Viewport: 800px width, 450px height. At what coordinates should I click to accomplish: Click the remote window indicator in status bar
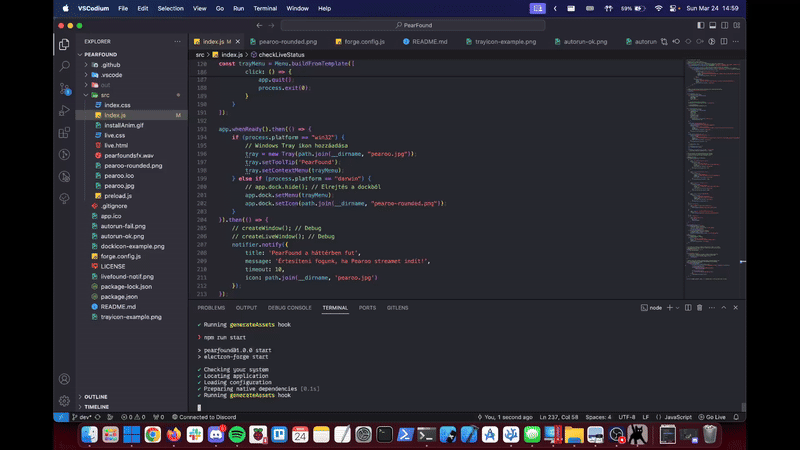point(61,417)
